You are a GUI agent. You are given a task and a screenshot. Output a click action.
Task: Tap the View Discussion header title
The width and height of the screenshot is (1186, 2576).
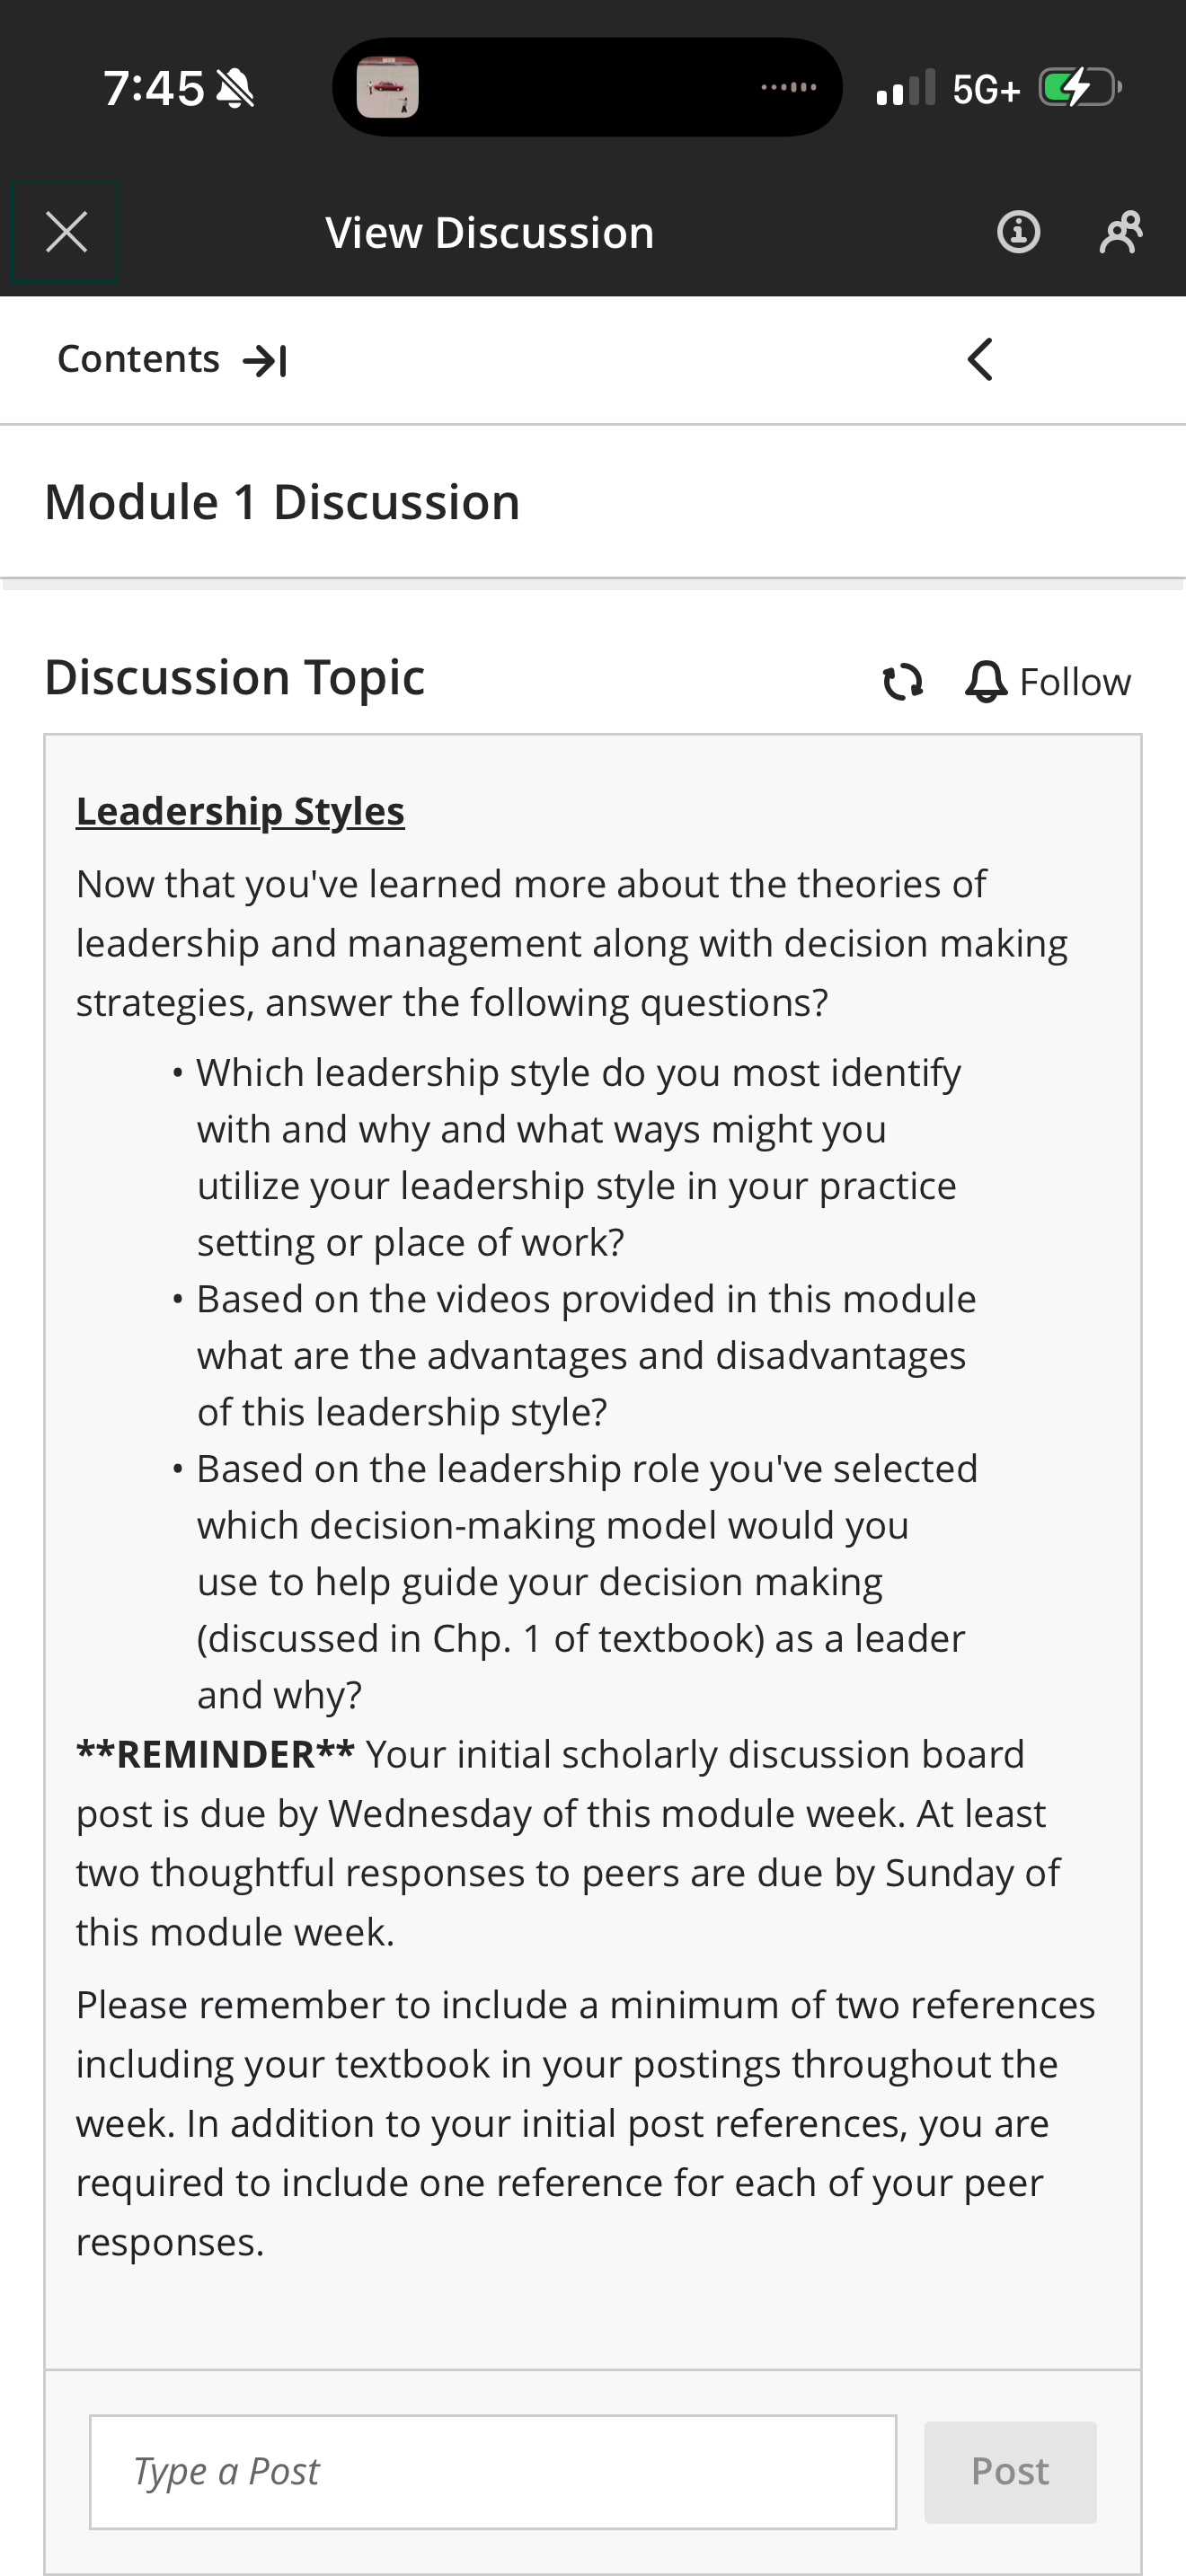tap(490, 233)
